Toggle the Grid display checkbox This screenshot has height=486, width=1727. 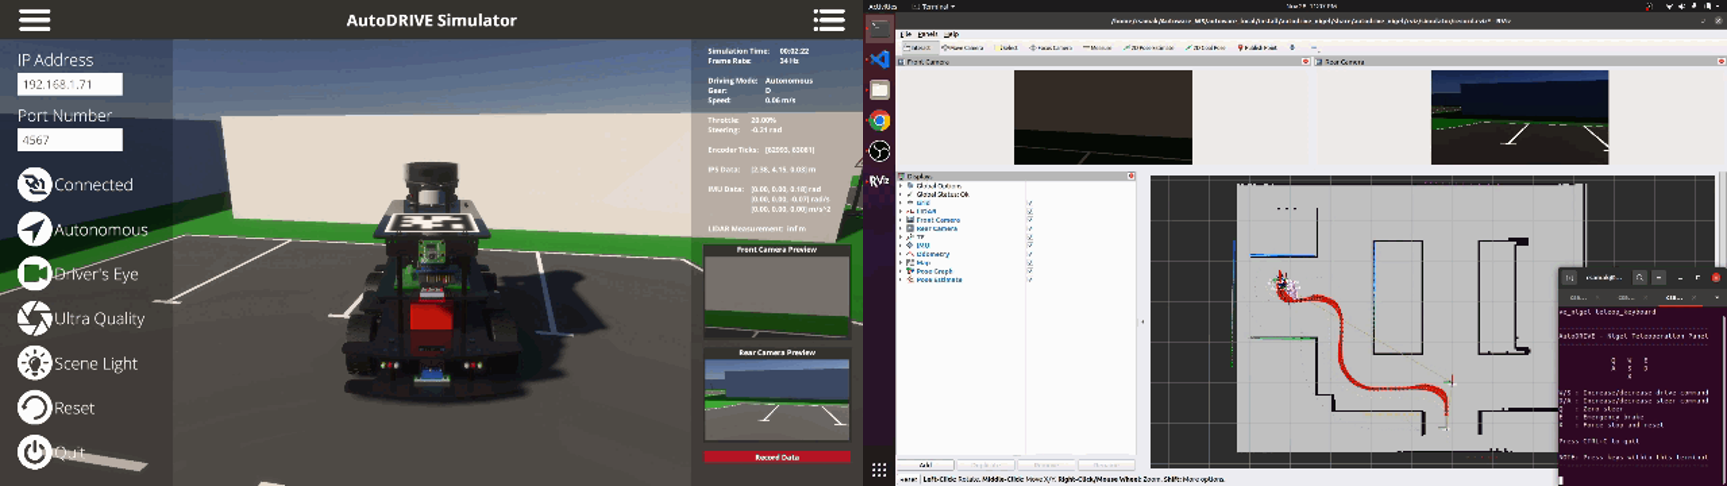point(1029,203)
